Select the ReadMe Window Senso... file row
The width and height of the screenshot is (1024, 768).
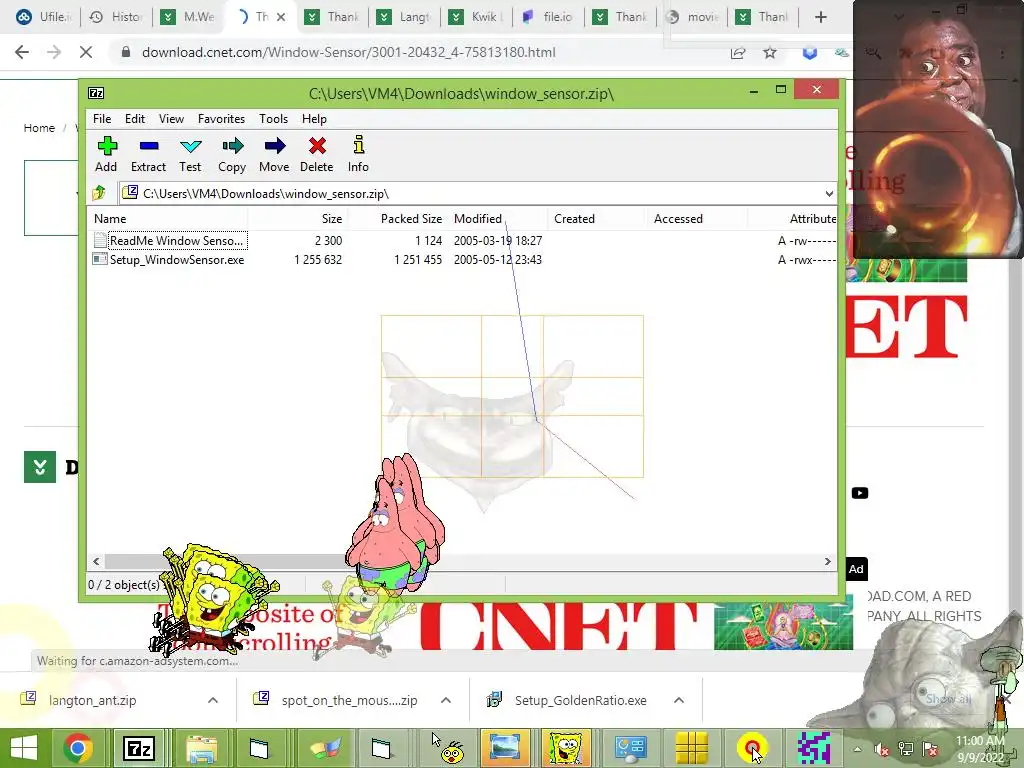click(462, 240)
